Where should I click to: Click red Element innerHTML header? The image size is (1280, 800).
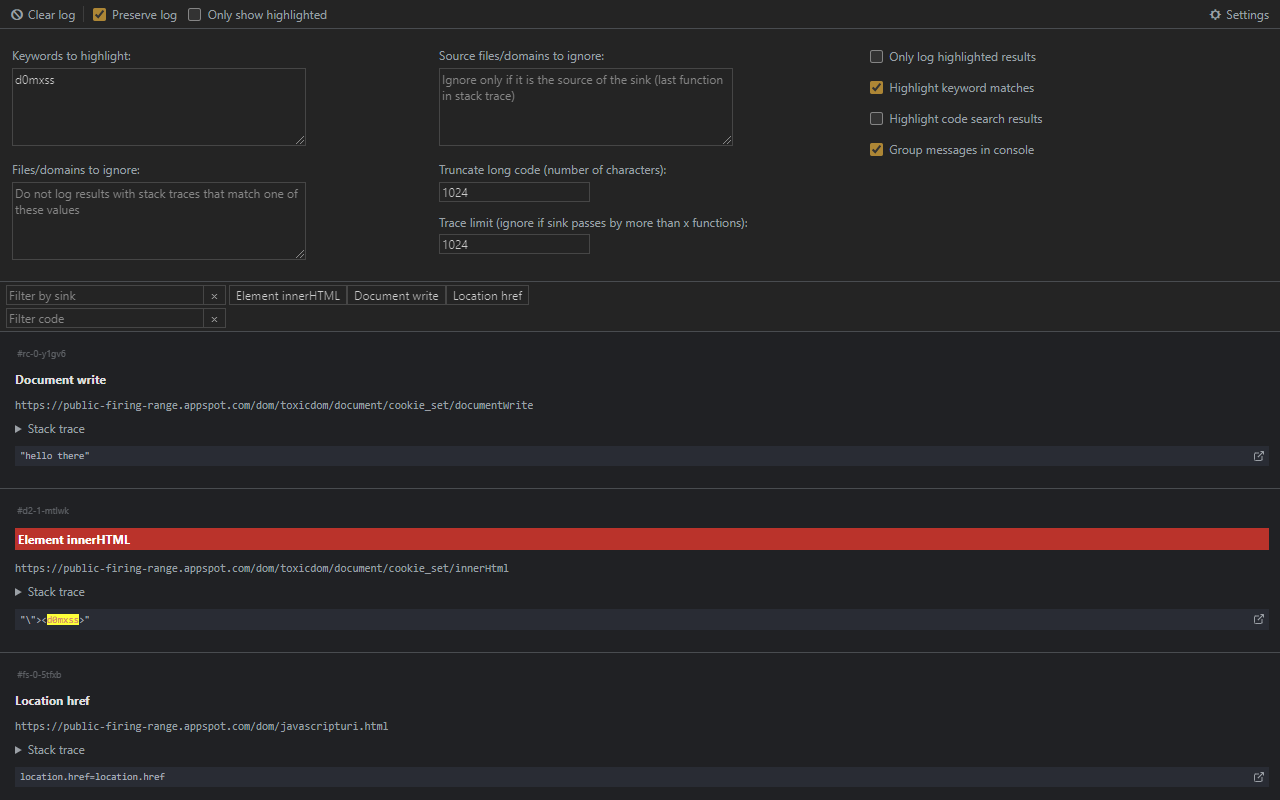point(642,539)
